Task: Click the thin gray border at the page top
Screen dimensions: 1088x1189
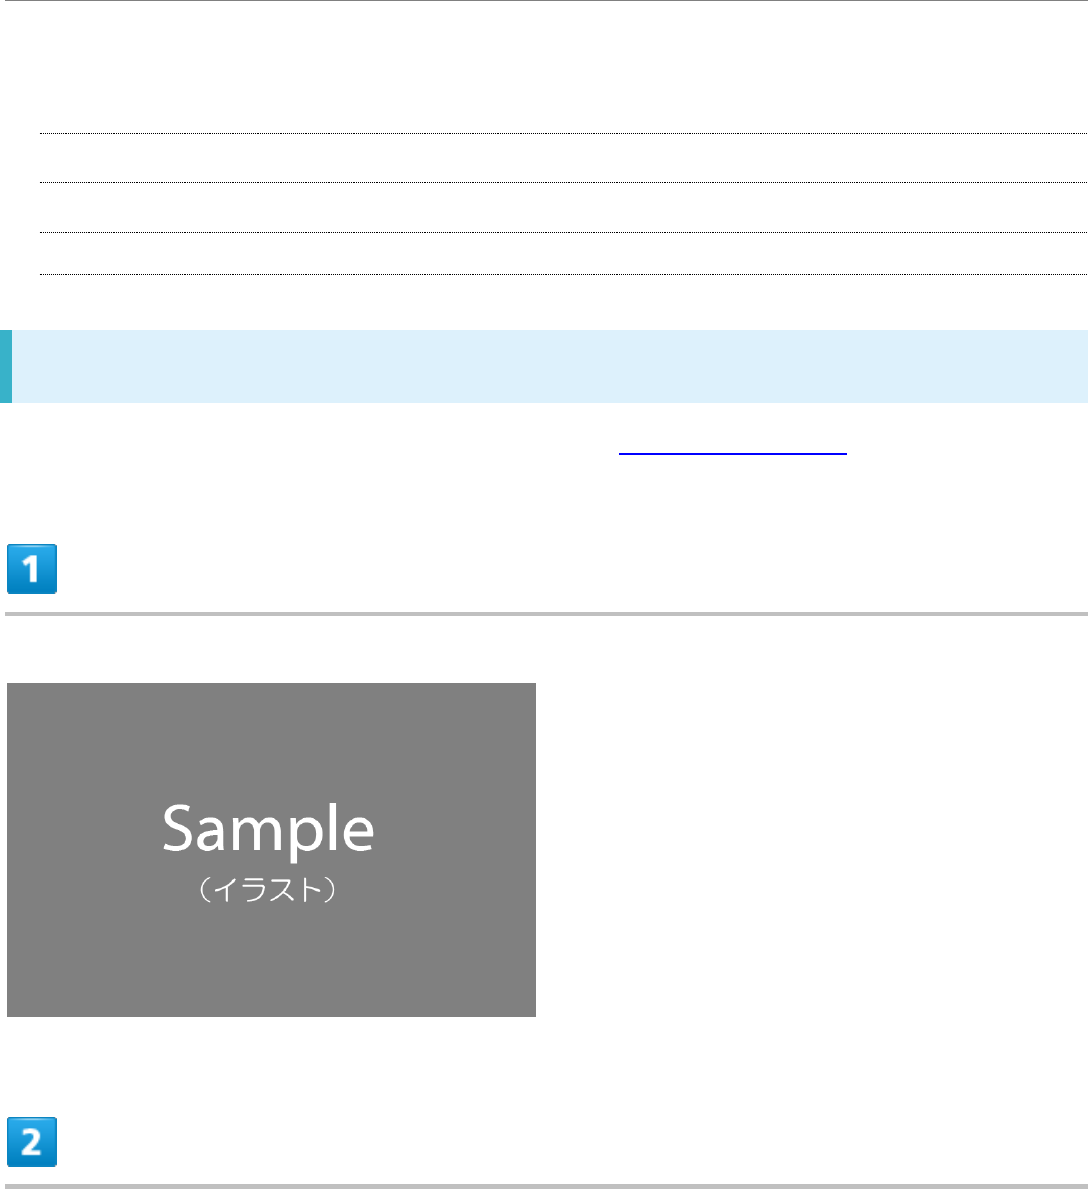Action: (544, 1)
